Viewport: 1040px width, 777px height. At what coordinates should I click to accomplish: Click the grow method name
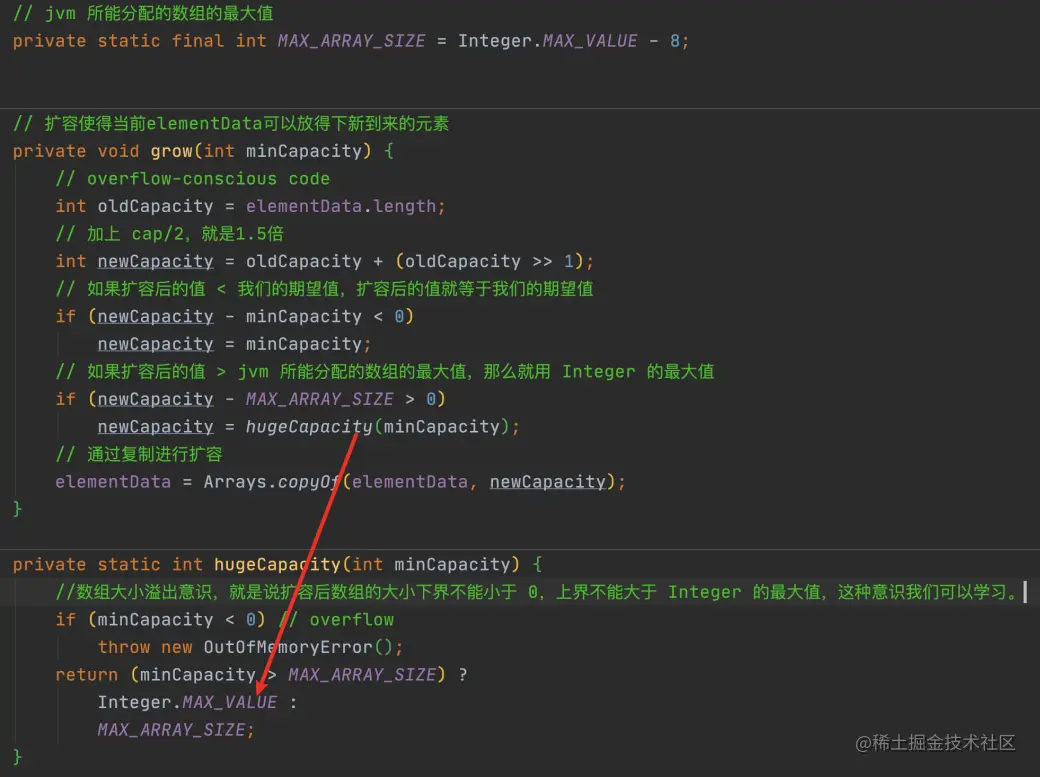click(171, 151)
